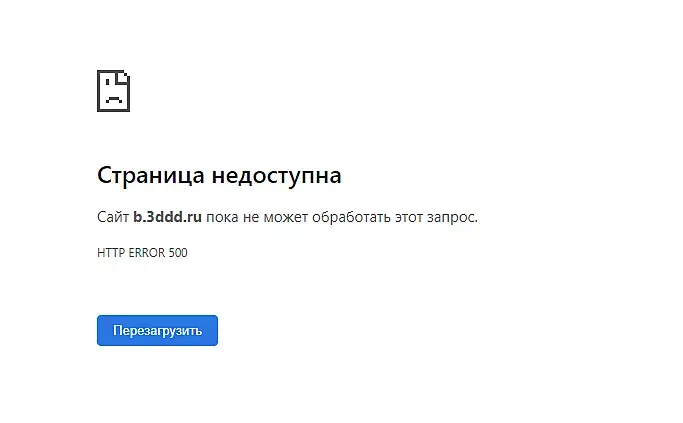Screen dimensions: 683x423
Task: Click the word обработать in the message
Action: click(352, 217)
